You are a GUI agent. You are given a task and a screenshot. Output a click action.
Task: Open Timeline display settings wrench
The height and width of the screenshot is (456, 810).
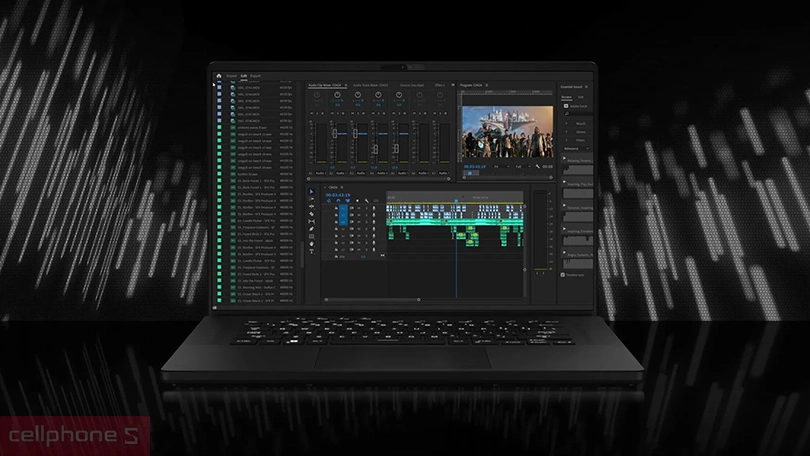(367, 201)
